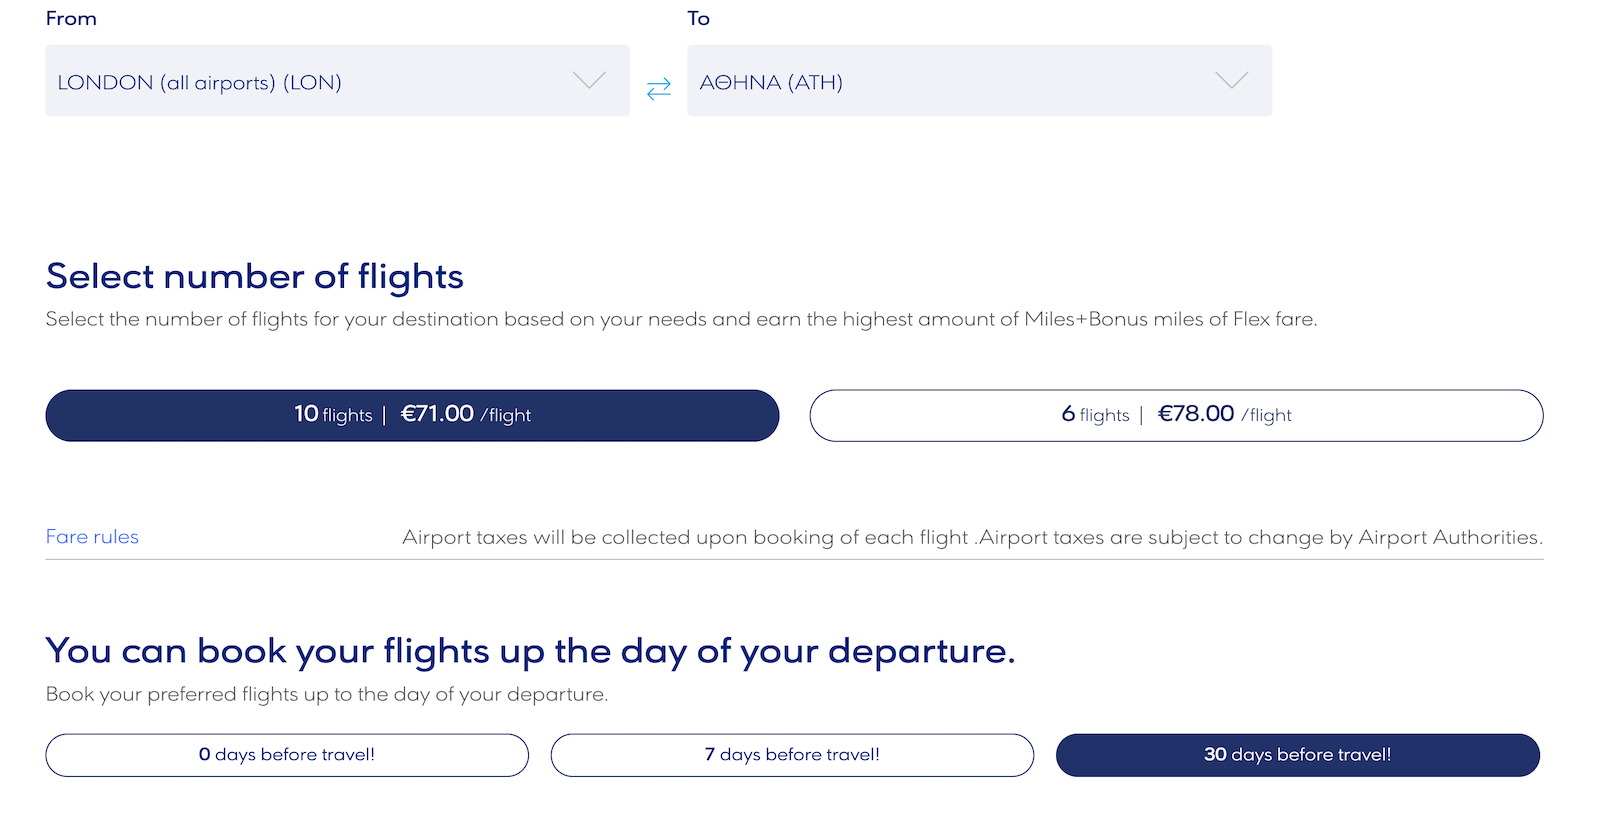Image resolution: width=1600 pixels, height=814 pixels.
Task: Choose 7 days before travel
Action: pyautogui.click(x=792, y=755)
